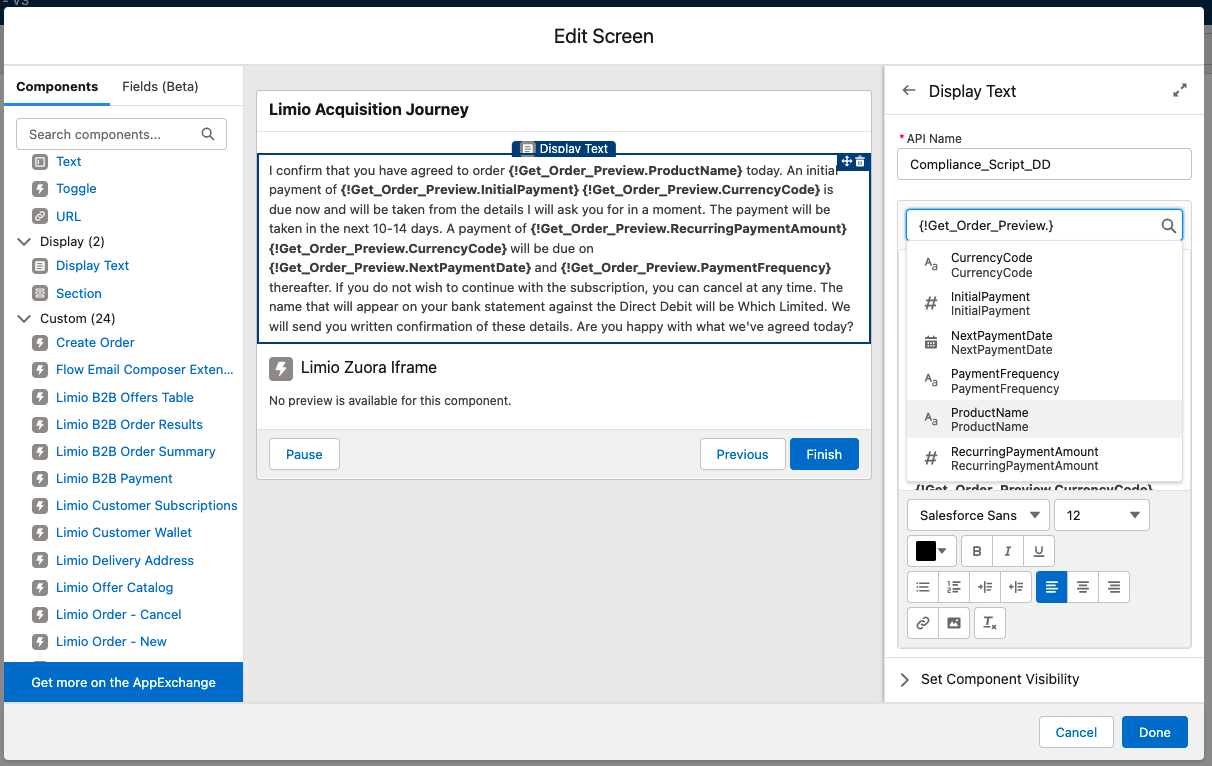Insert a numbered list

pos(954,587)
